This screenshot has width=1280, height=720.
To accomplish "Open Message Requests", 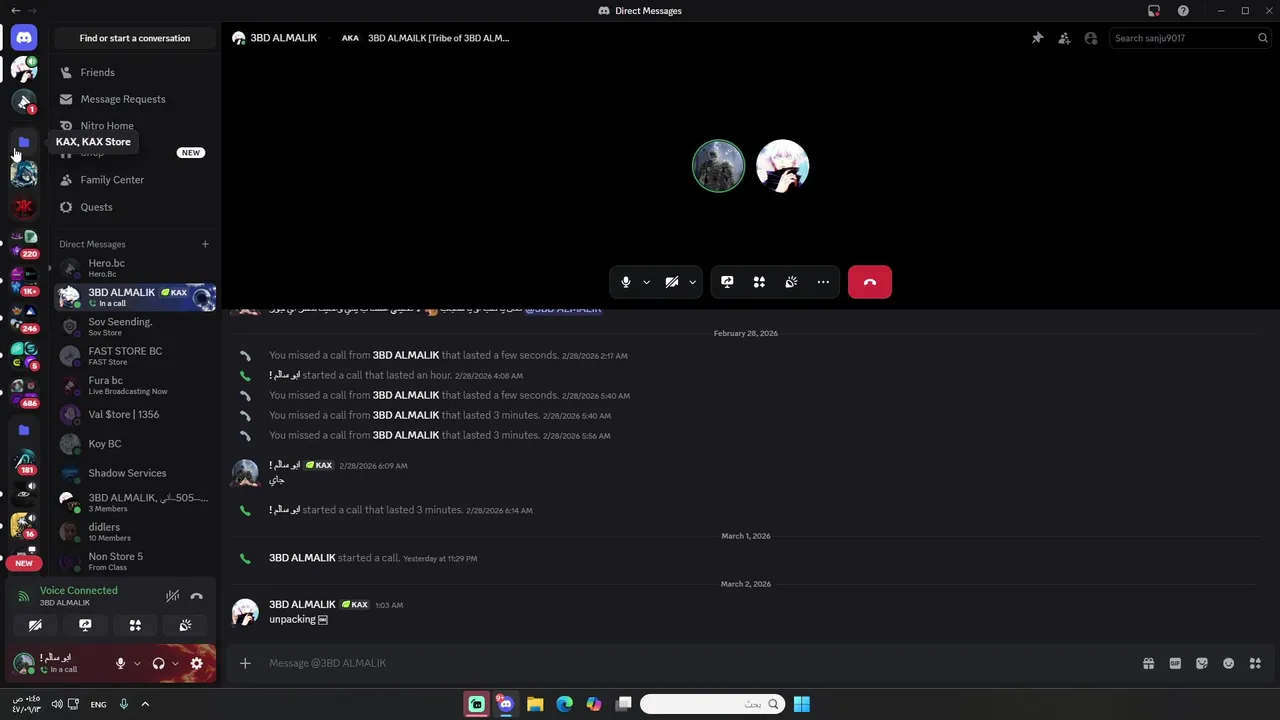I will coord(135,99).
